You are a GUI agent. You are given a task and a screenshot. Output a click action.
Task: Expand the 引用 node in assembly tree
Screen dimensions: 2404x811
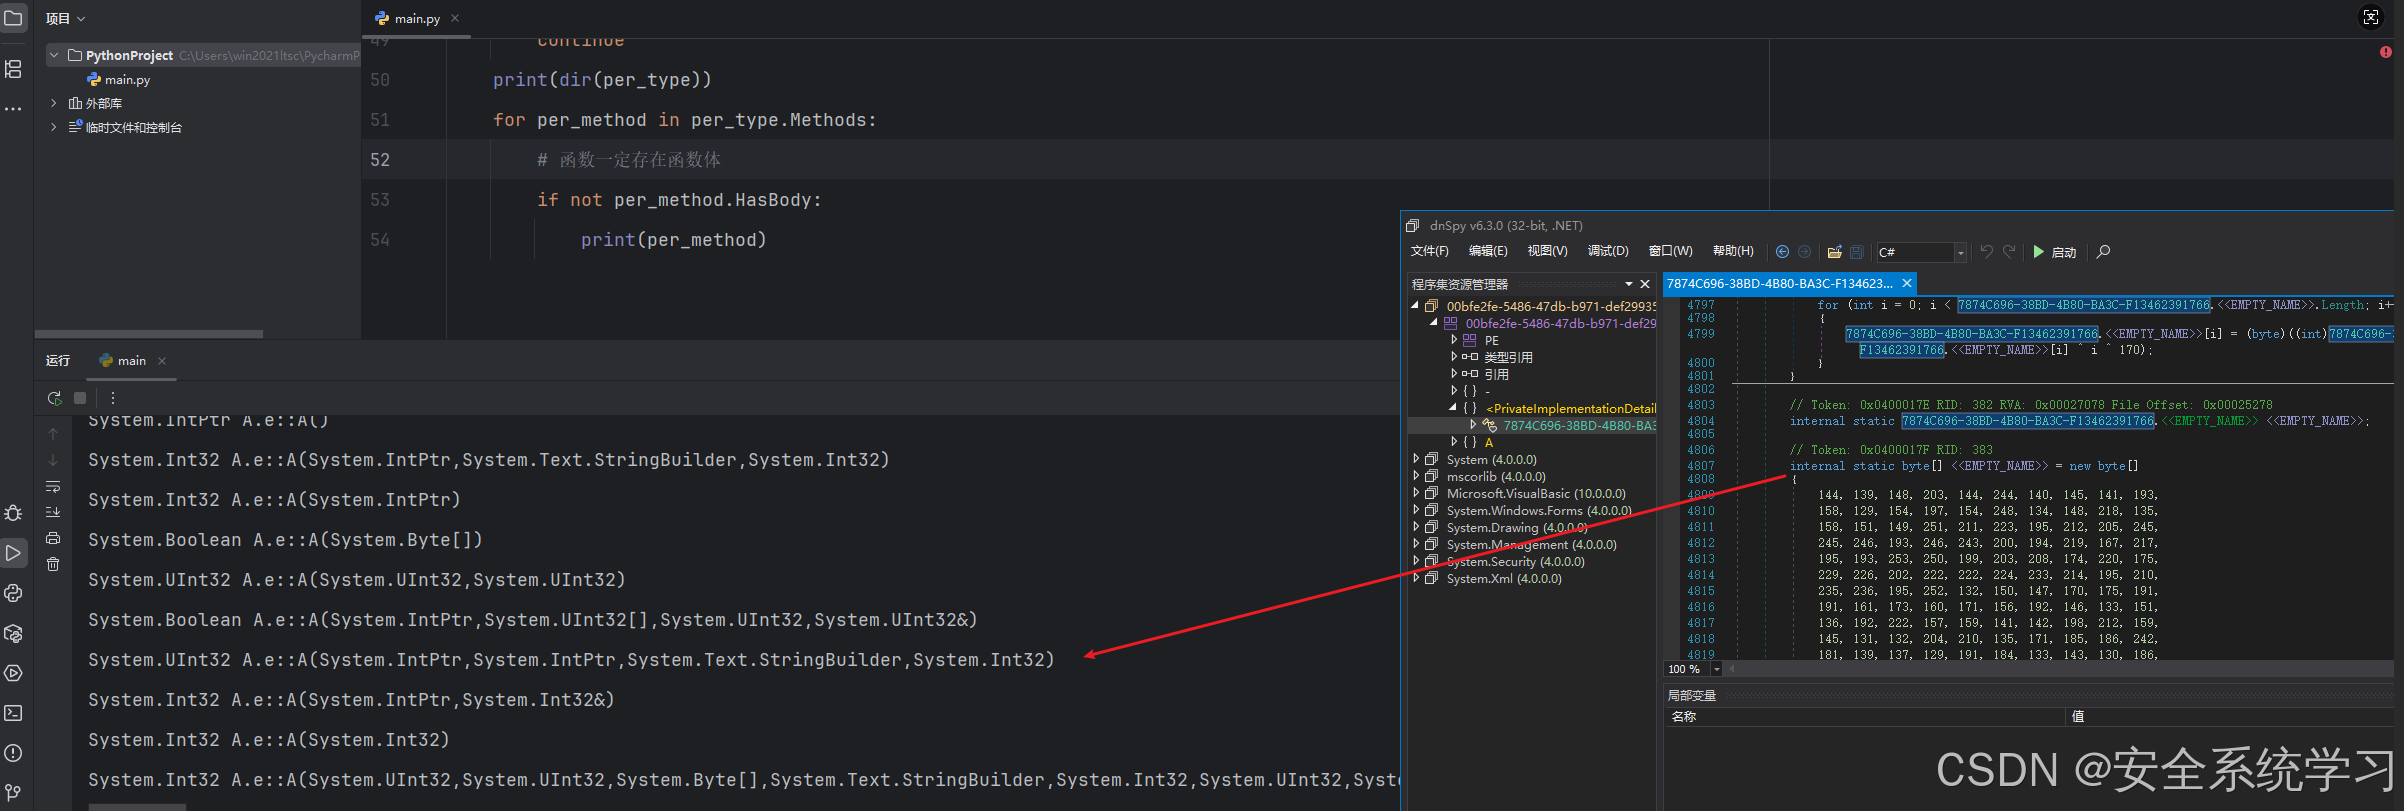pos(1454,374)
